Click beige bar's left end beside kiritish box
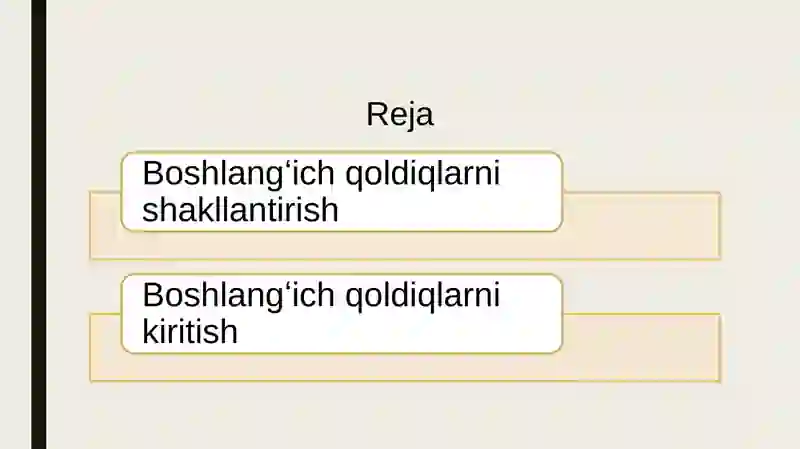Screen dimensions: 800x449 pos(105,347)
